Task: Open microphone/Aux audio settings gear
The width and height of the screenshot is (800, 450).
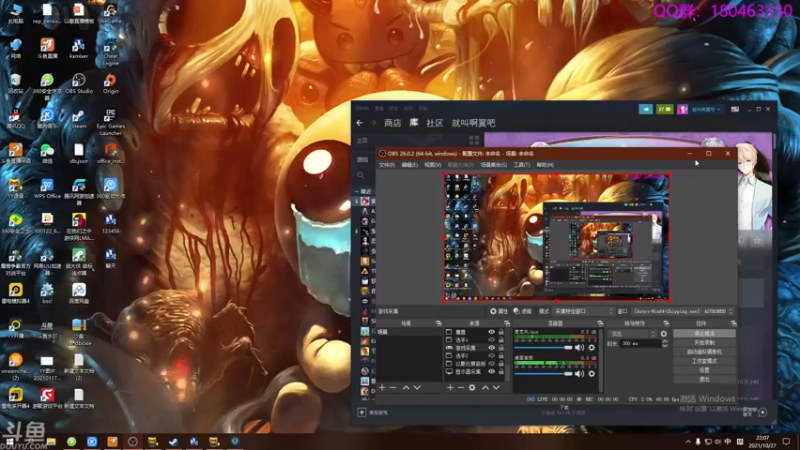Action: point(592,347)
